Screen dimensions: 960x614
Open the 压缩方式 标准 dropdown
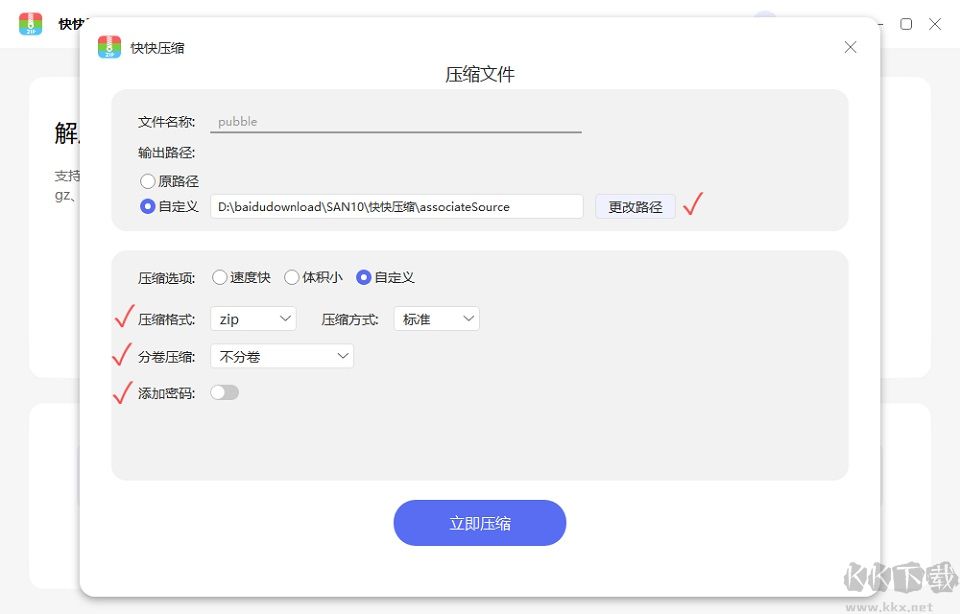pyautogui.click(x=436, y=317)
